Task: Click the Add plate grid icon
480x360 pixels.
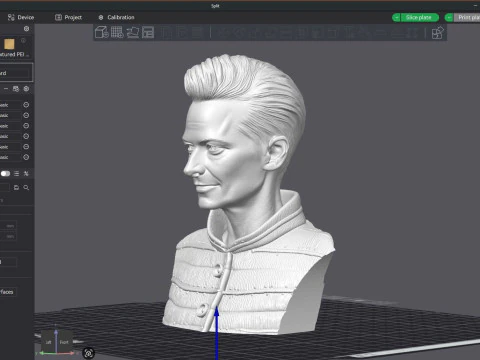Action: pos(117,33)
